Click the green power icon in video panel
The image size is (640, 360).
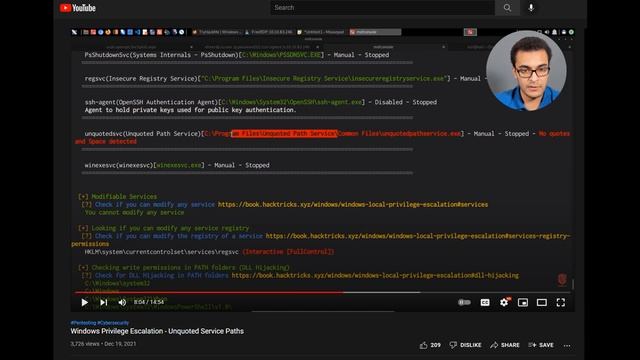click(571, 32)
